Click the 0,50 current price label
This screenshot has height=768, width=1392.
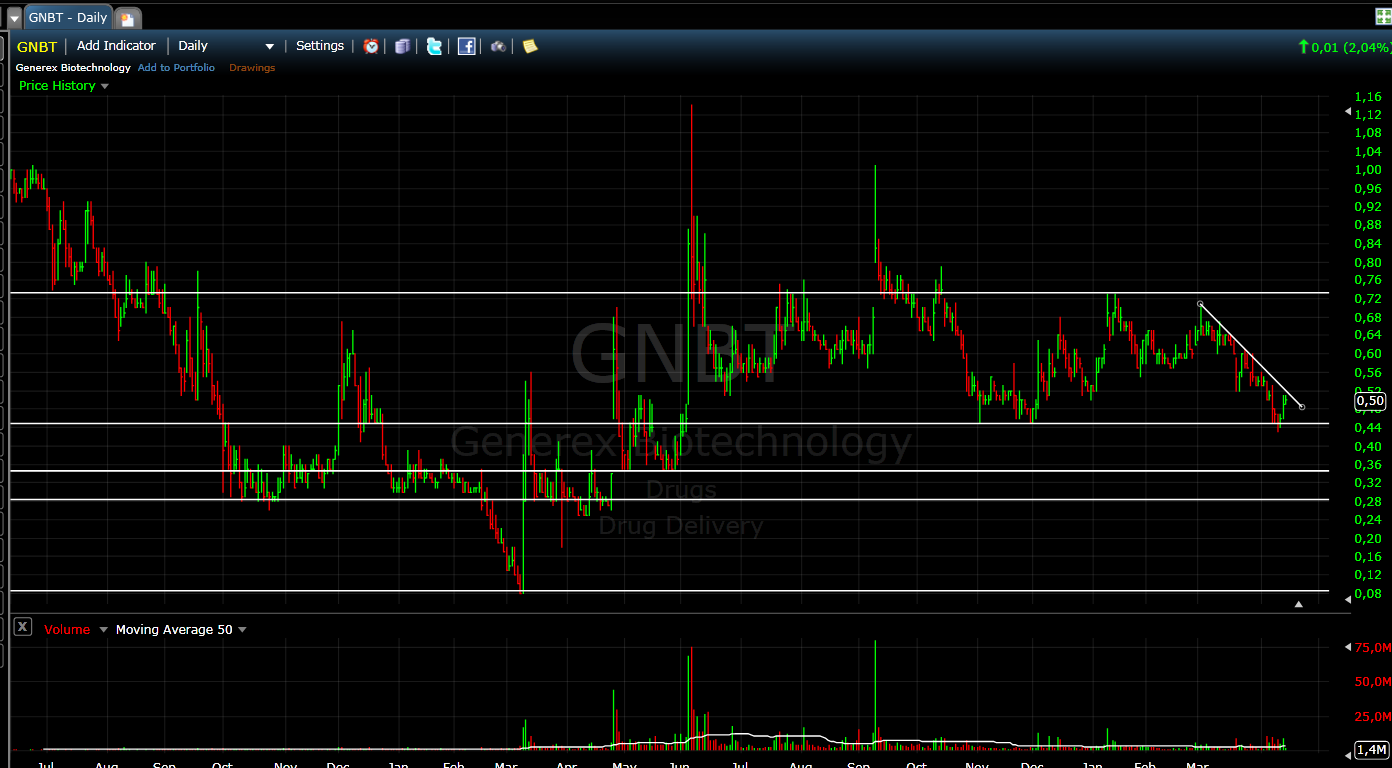point(1370,401)
